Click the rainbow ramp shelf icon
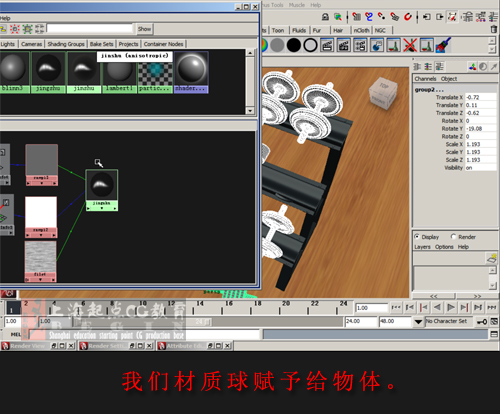500x414 pixels. pos(264,45)
